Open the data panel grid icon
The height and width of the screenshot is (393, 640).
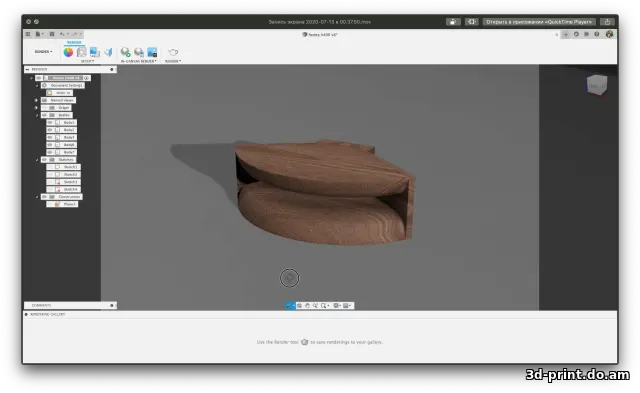point(28,34)
